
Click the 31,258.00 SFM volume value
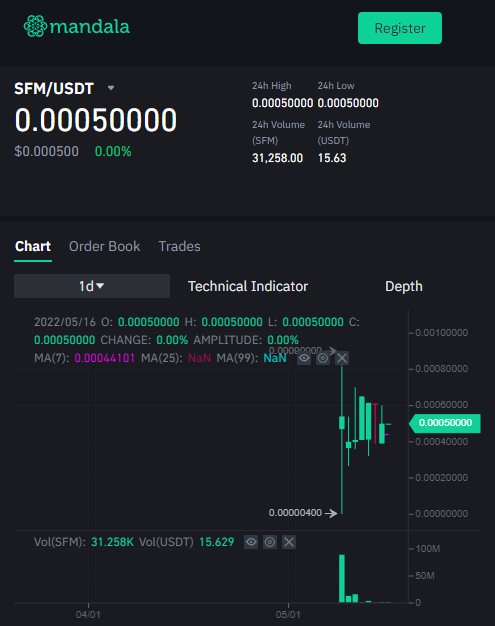(277, 158)
